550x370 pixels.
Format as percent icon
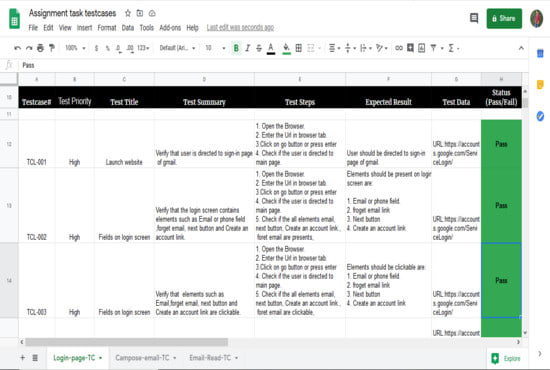[x=107, y=48]
